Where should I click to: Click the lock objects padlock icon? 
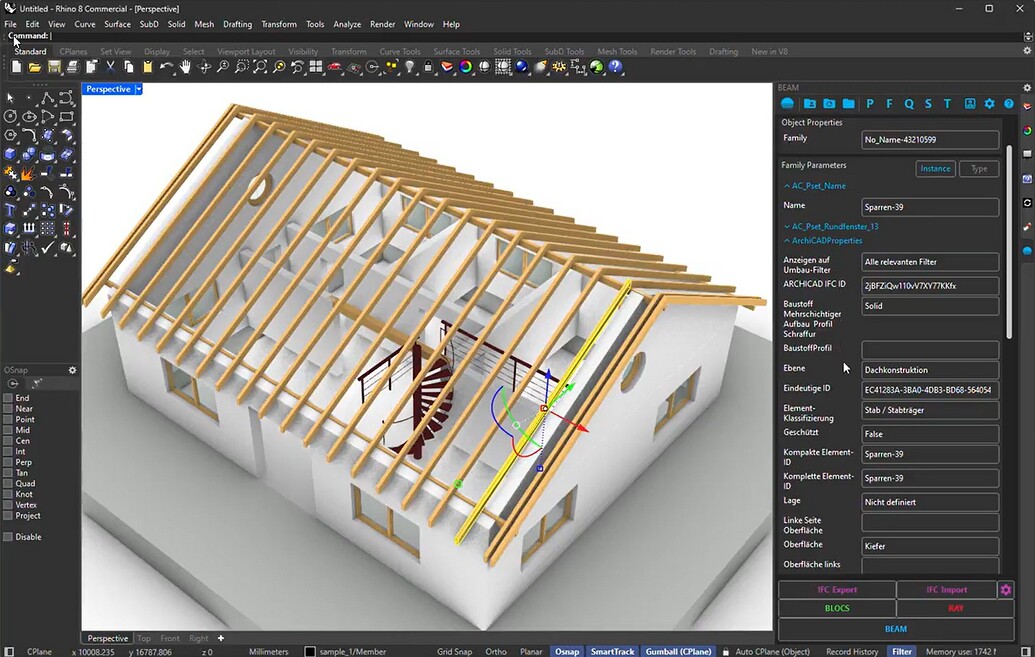(x=428, y=67)
